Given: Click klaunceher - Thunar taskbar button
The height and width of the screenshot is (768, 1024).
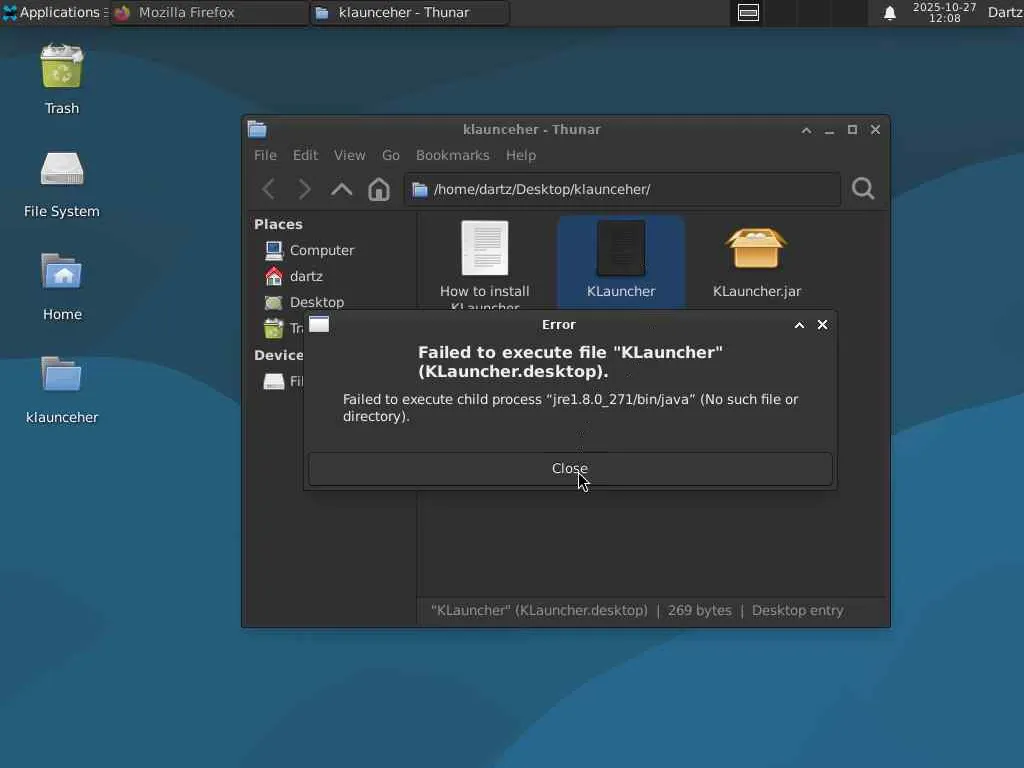Looking at the screenshot, I should [x=409, y=12].
